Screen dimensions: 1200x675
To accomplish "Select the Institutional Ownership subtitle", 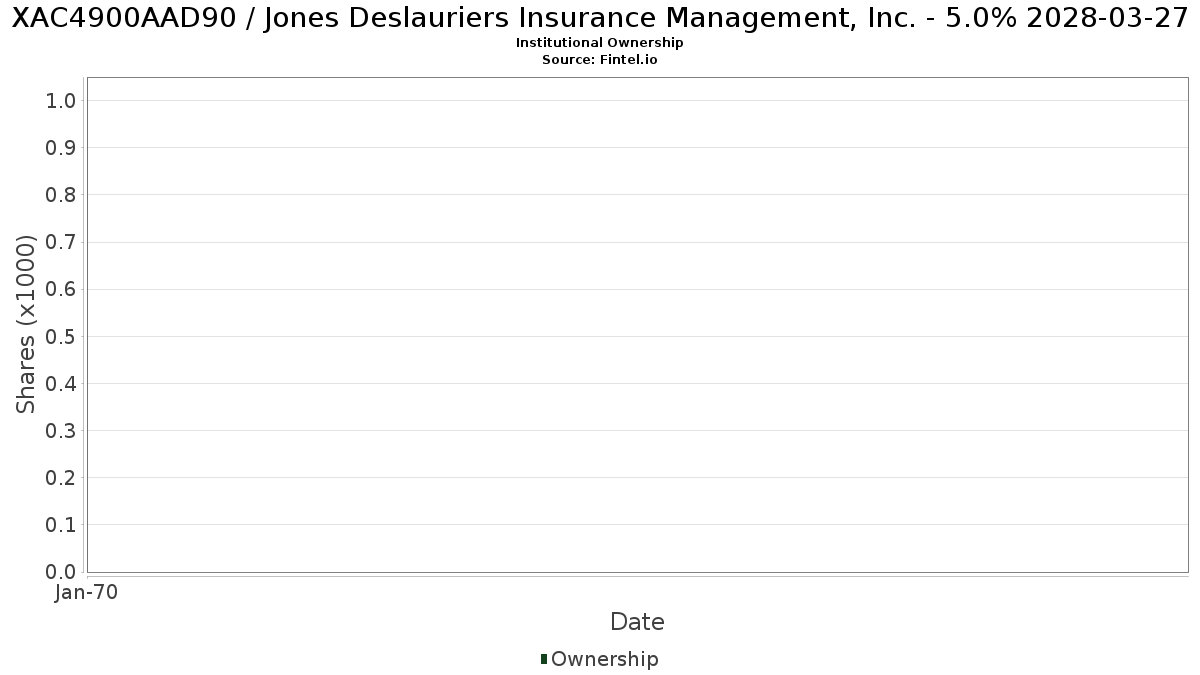I will pos(600,43).
